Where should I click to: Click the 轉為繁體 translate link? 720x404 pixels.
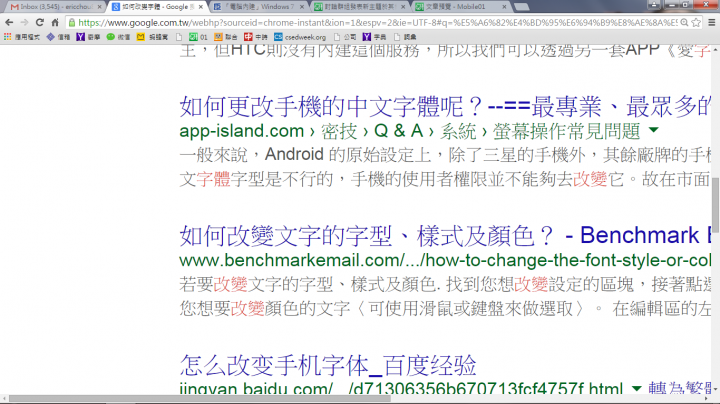coord(679,389)
